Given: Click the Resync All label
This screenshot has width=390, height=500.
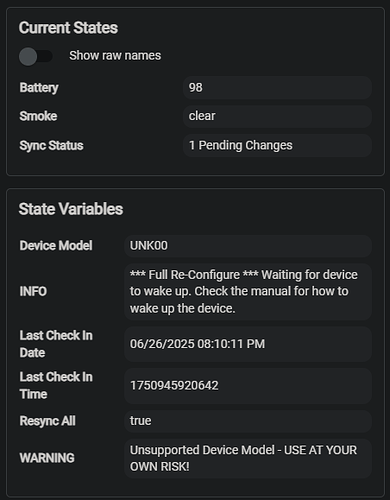Looking at the screenshot, I should click(x=48, y=421).
